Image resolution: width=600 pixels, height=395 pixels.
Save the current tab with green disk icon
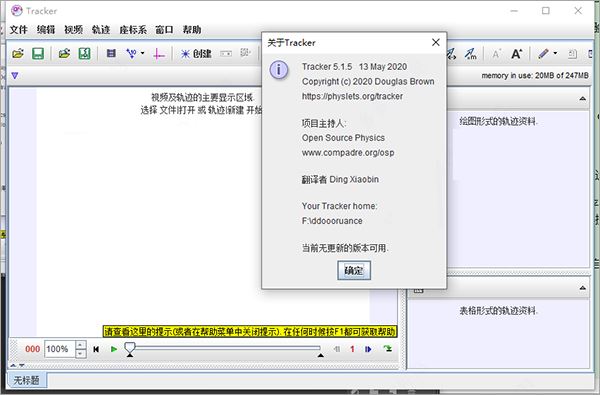[38, 54]
